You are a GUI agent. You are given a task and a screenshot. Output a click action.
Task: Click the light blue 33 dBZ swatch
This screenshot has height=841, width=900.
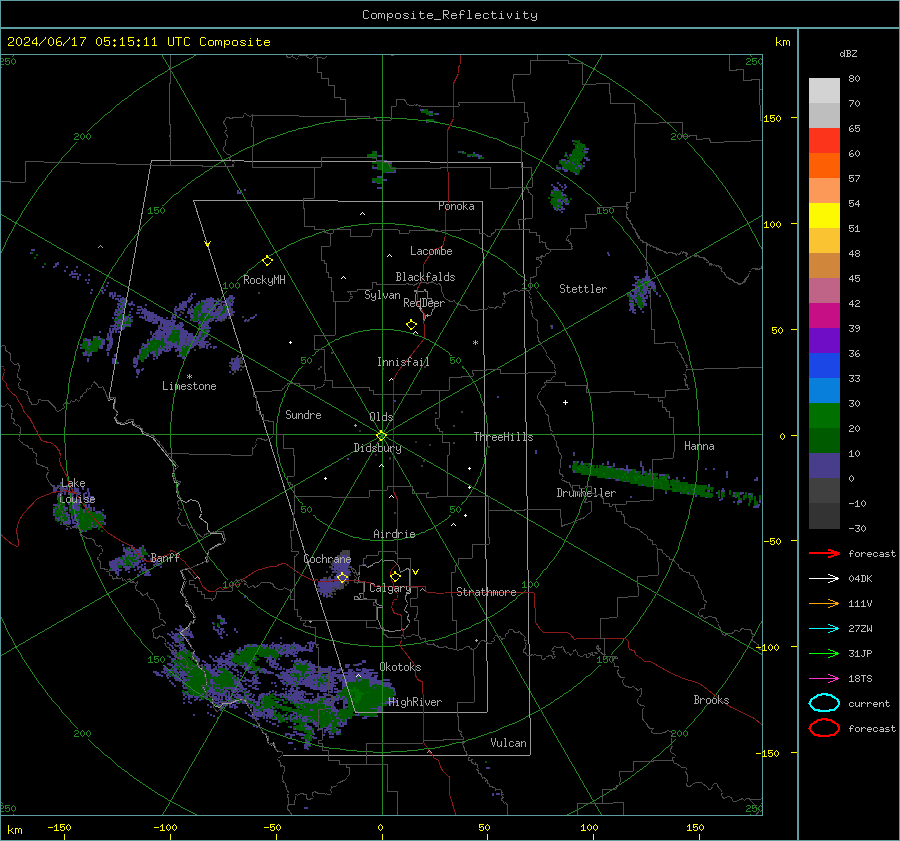click(824, 390)
